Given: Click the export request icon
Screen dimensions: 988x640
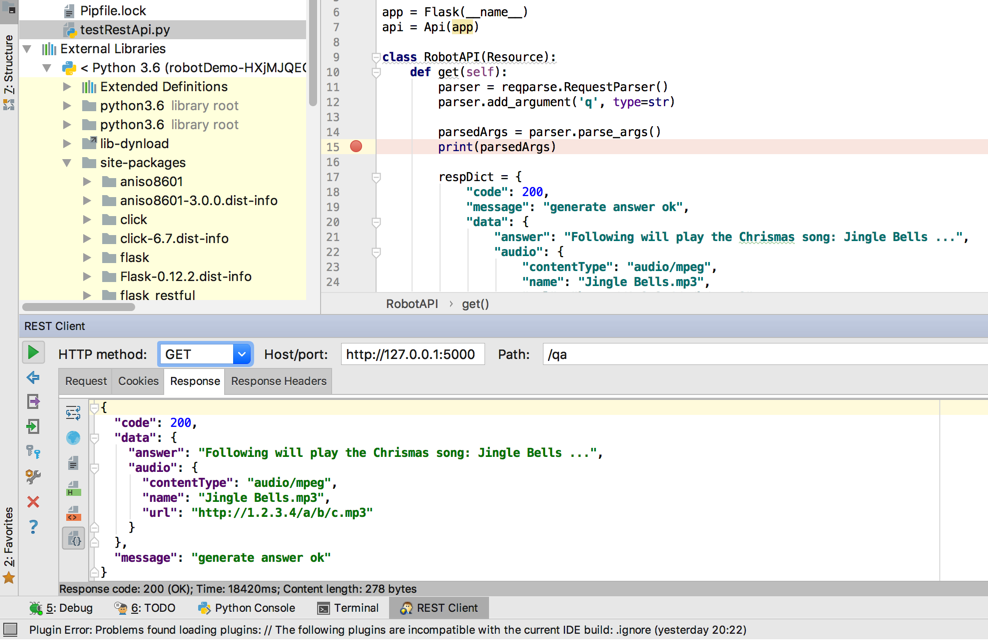Looking at the screenshot, I should 33,402.
